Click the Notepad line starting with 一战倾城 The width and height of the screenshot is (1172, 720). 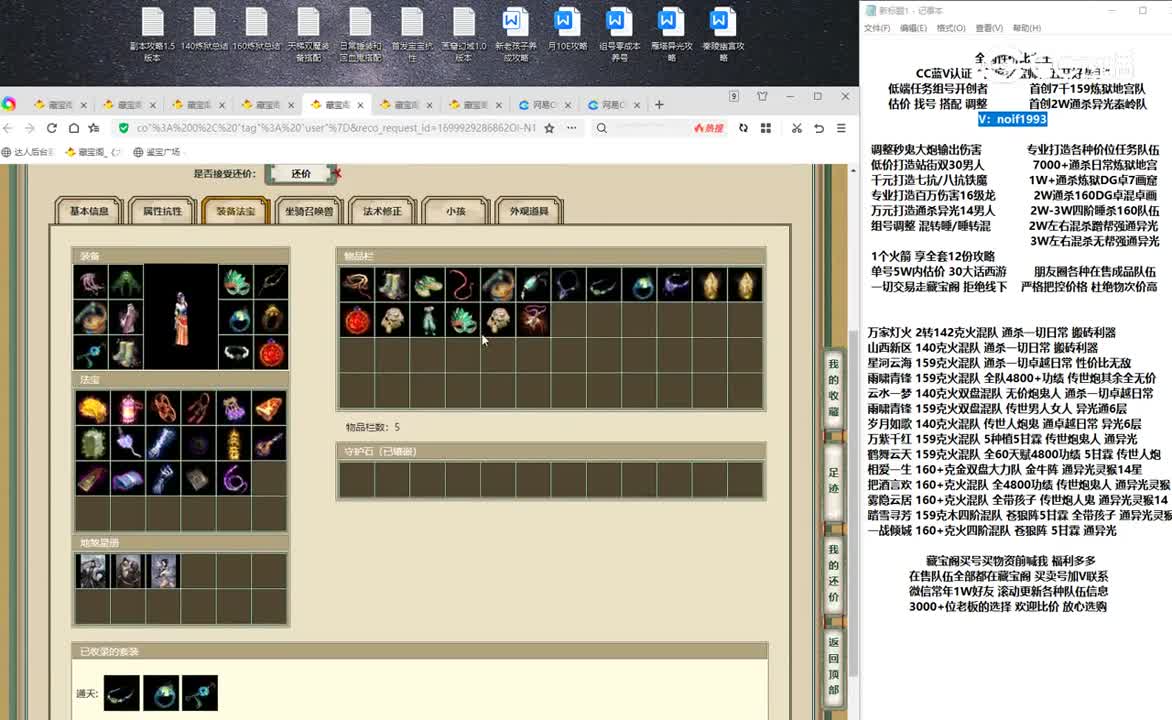(x=991, y=531)
